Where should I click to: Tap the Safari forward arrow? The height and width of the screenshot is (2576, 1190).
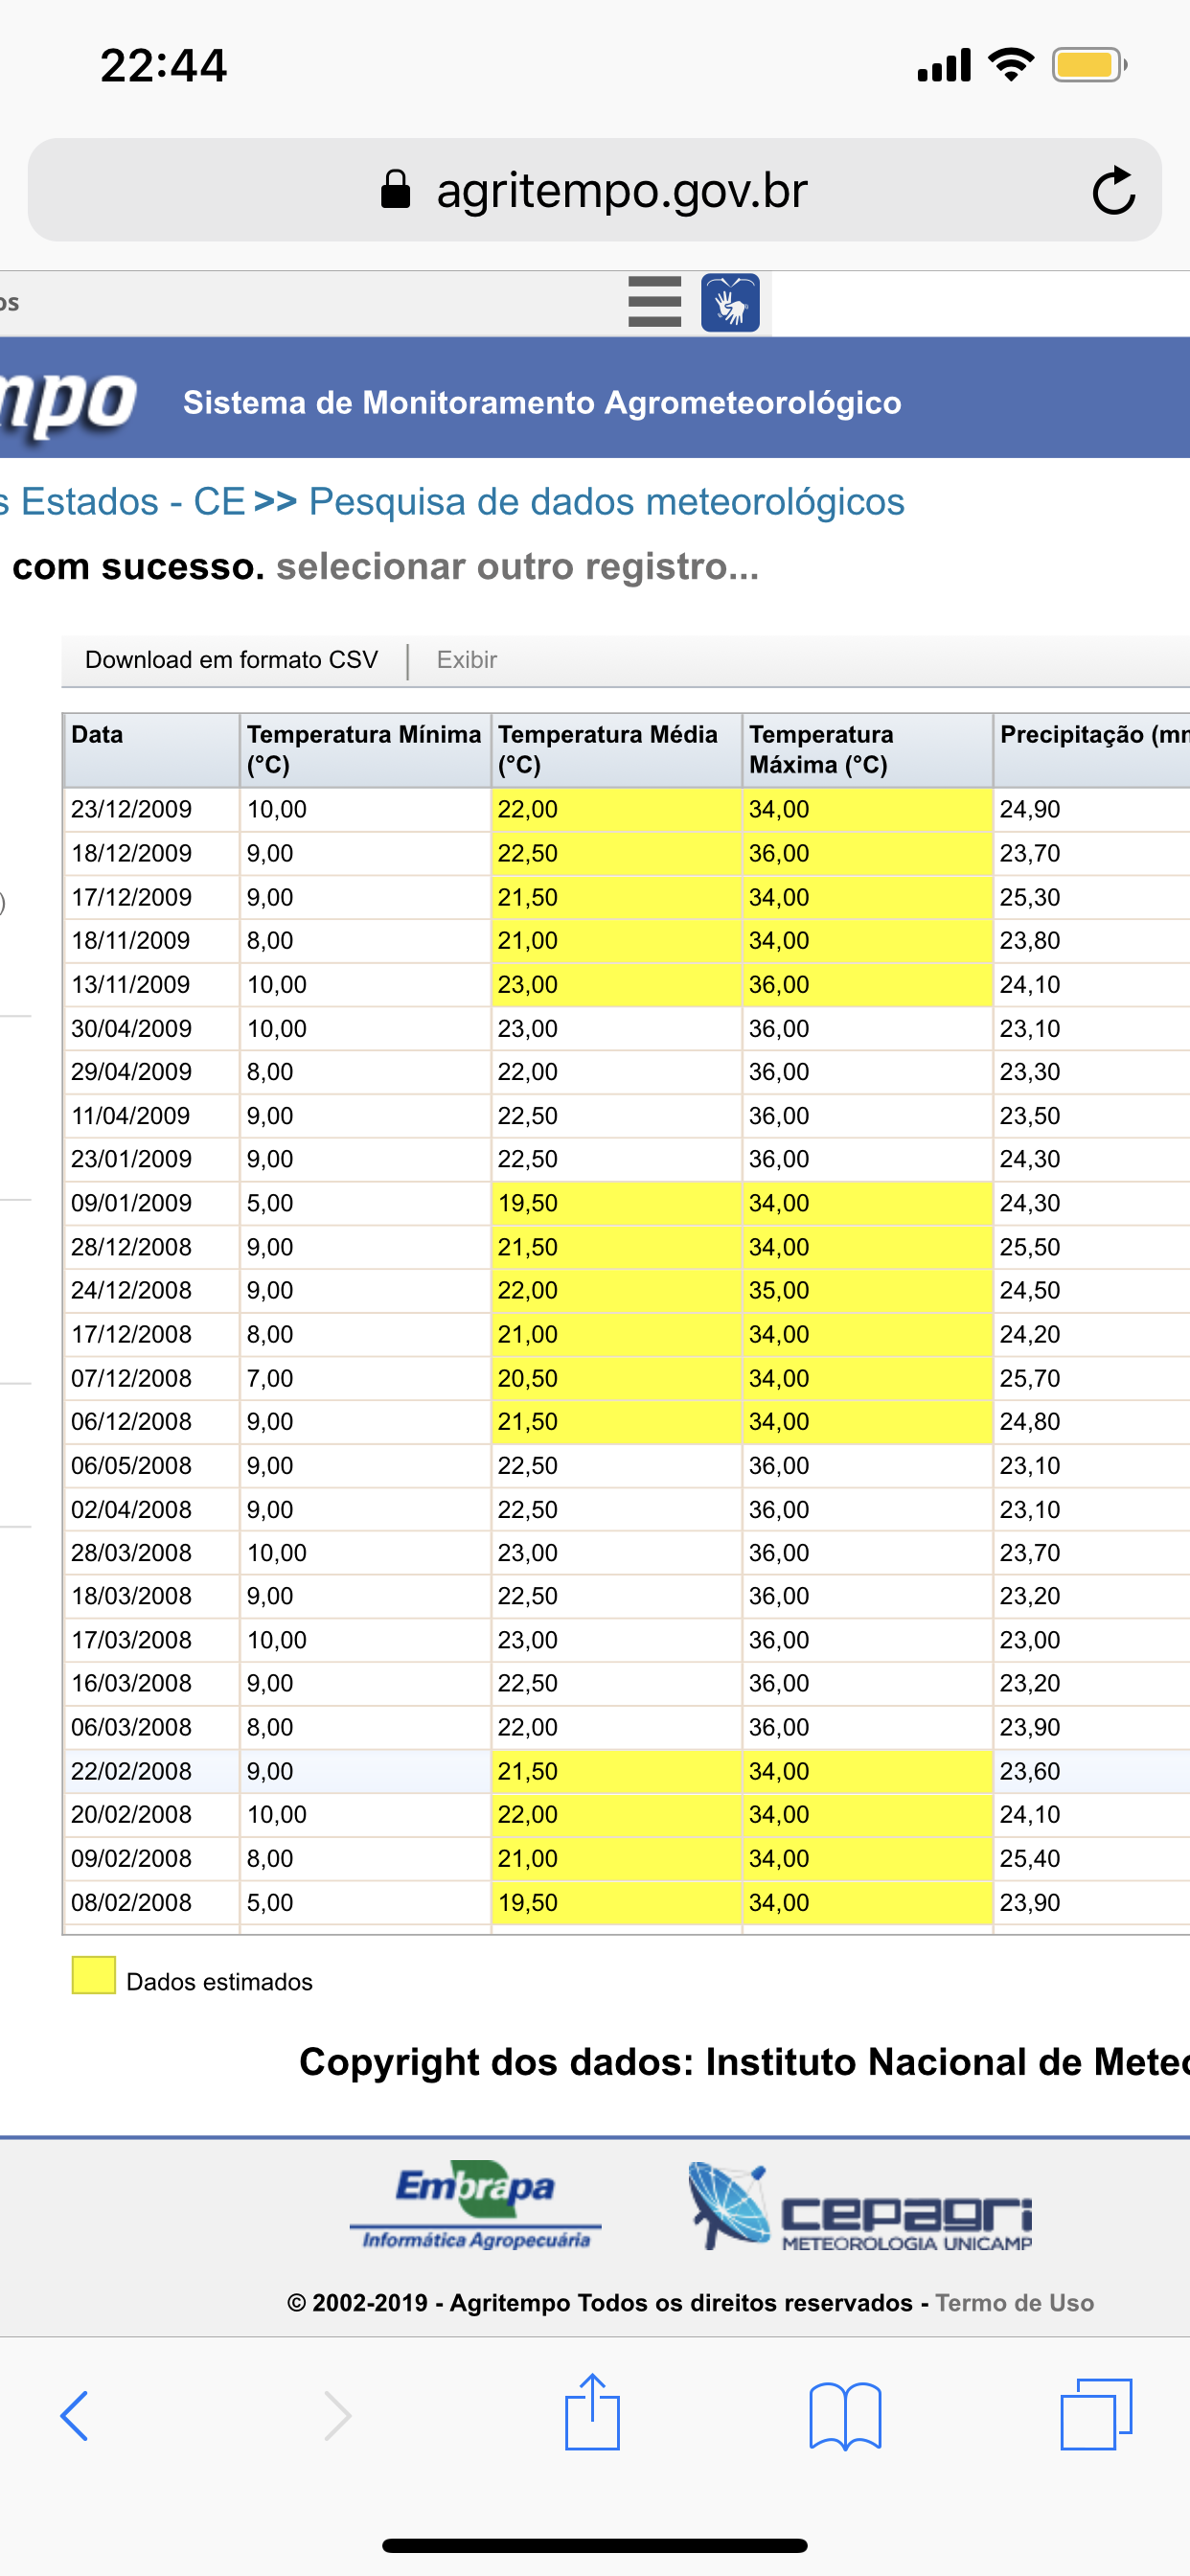[x=338, y=2416]
